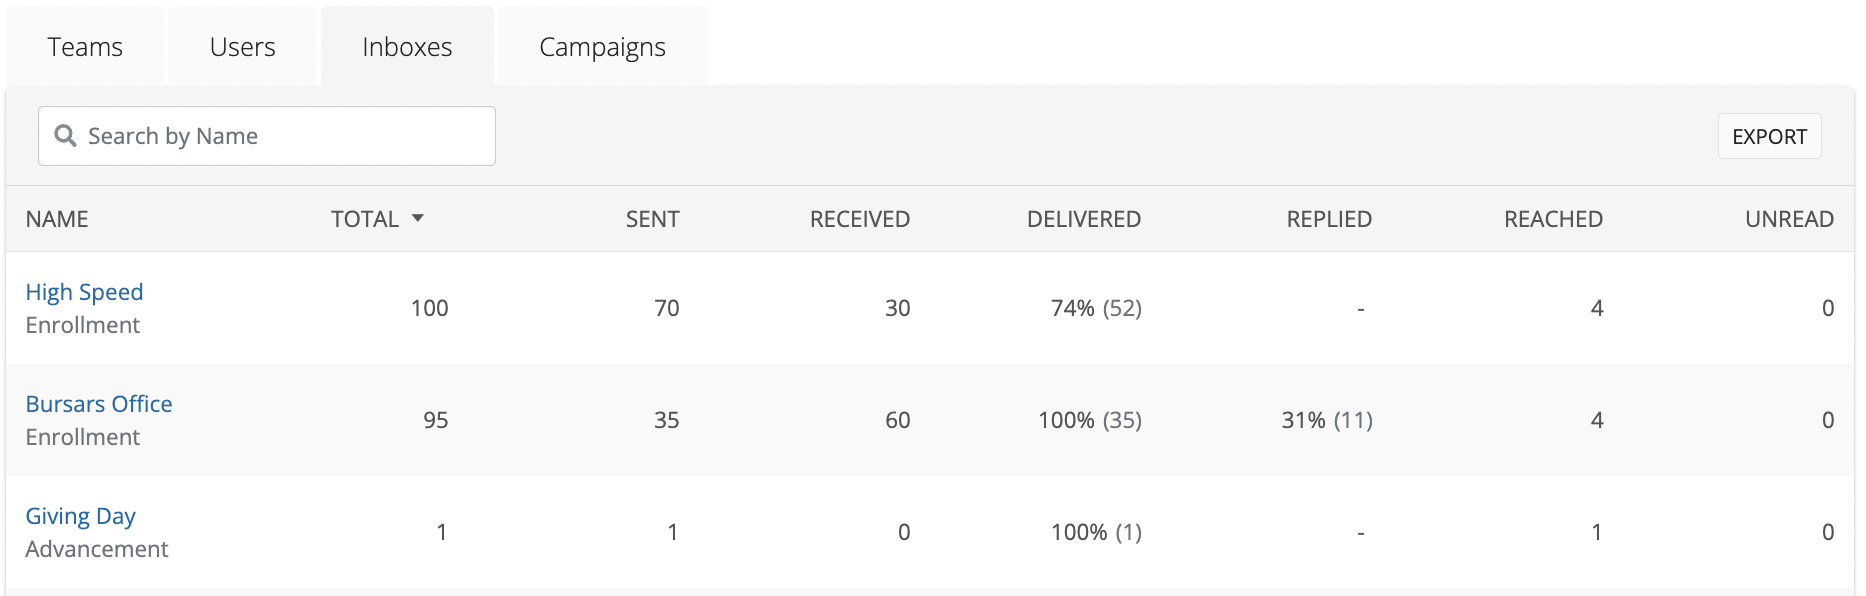1866x596 pixels.
Task: Go to the Campaigns tab
Action: (x=602, y=47)
